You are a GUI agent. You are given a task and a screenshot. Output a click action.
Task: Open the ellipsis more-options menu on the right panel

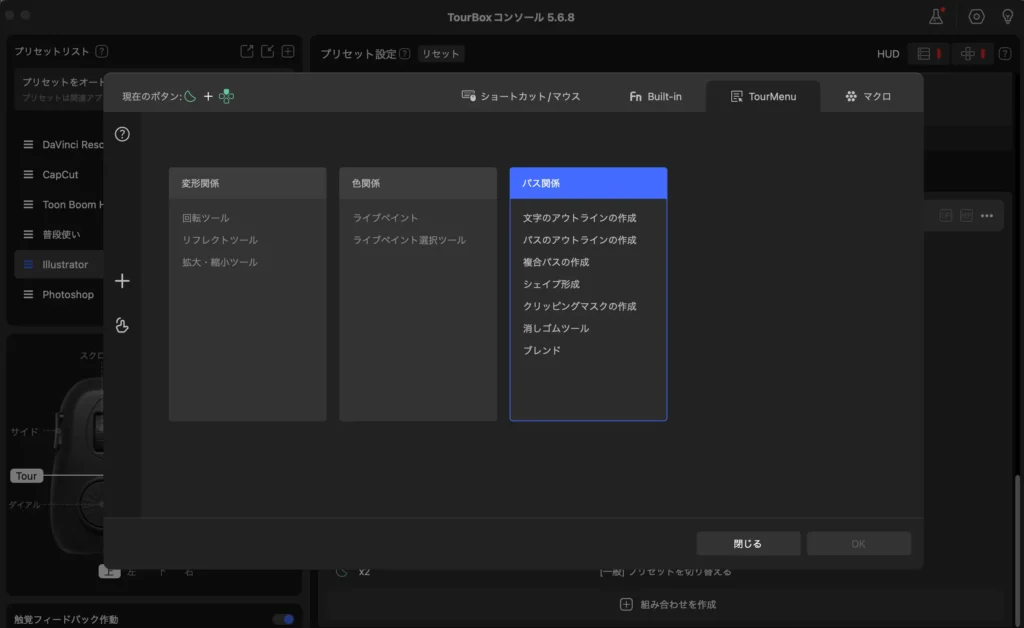(988, 214)
